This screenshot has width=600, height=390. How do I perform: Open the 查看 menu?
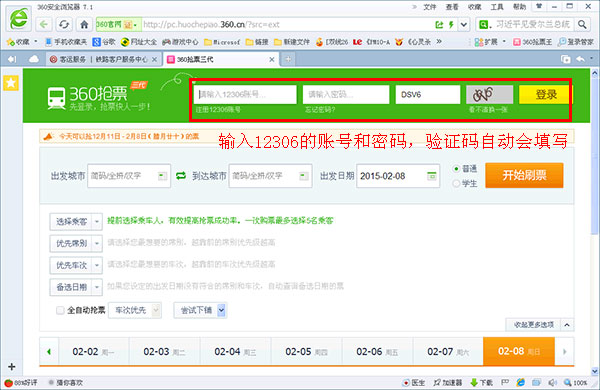(x=452, y=7)
